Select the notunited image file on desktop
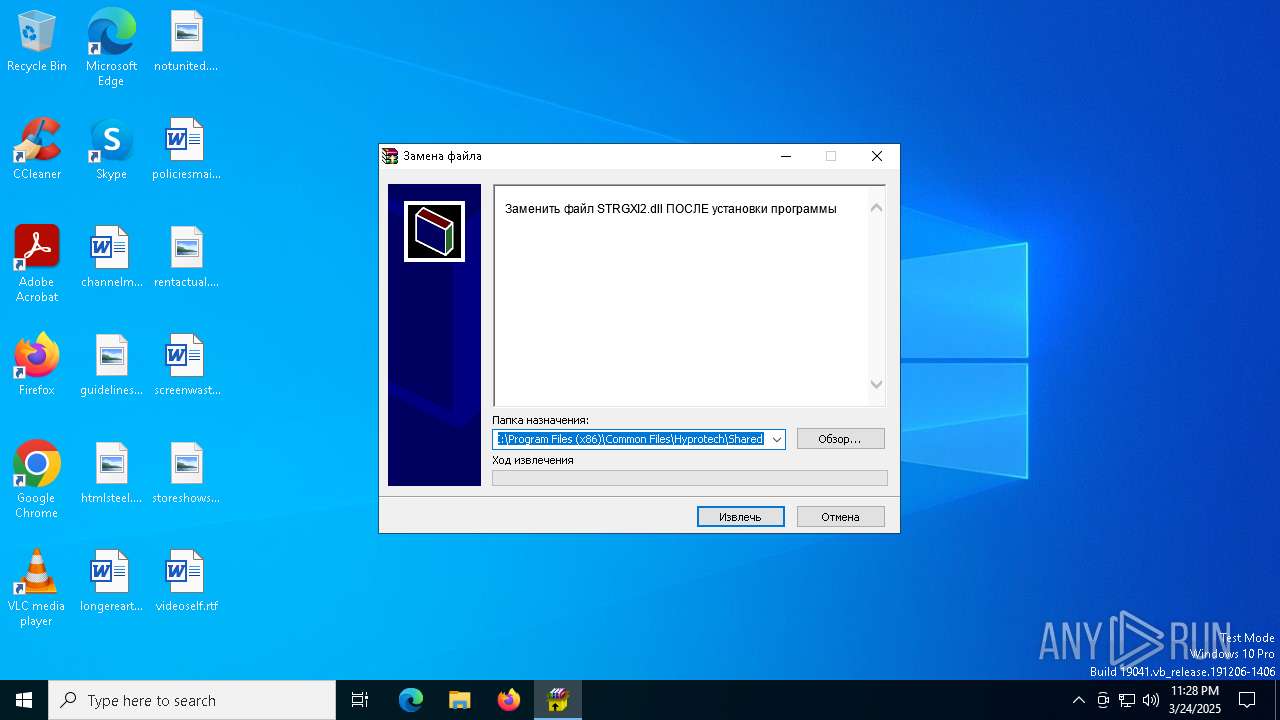This screenshot has height=720, width=1280. (x=186, y=42)
